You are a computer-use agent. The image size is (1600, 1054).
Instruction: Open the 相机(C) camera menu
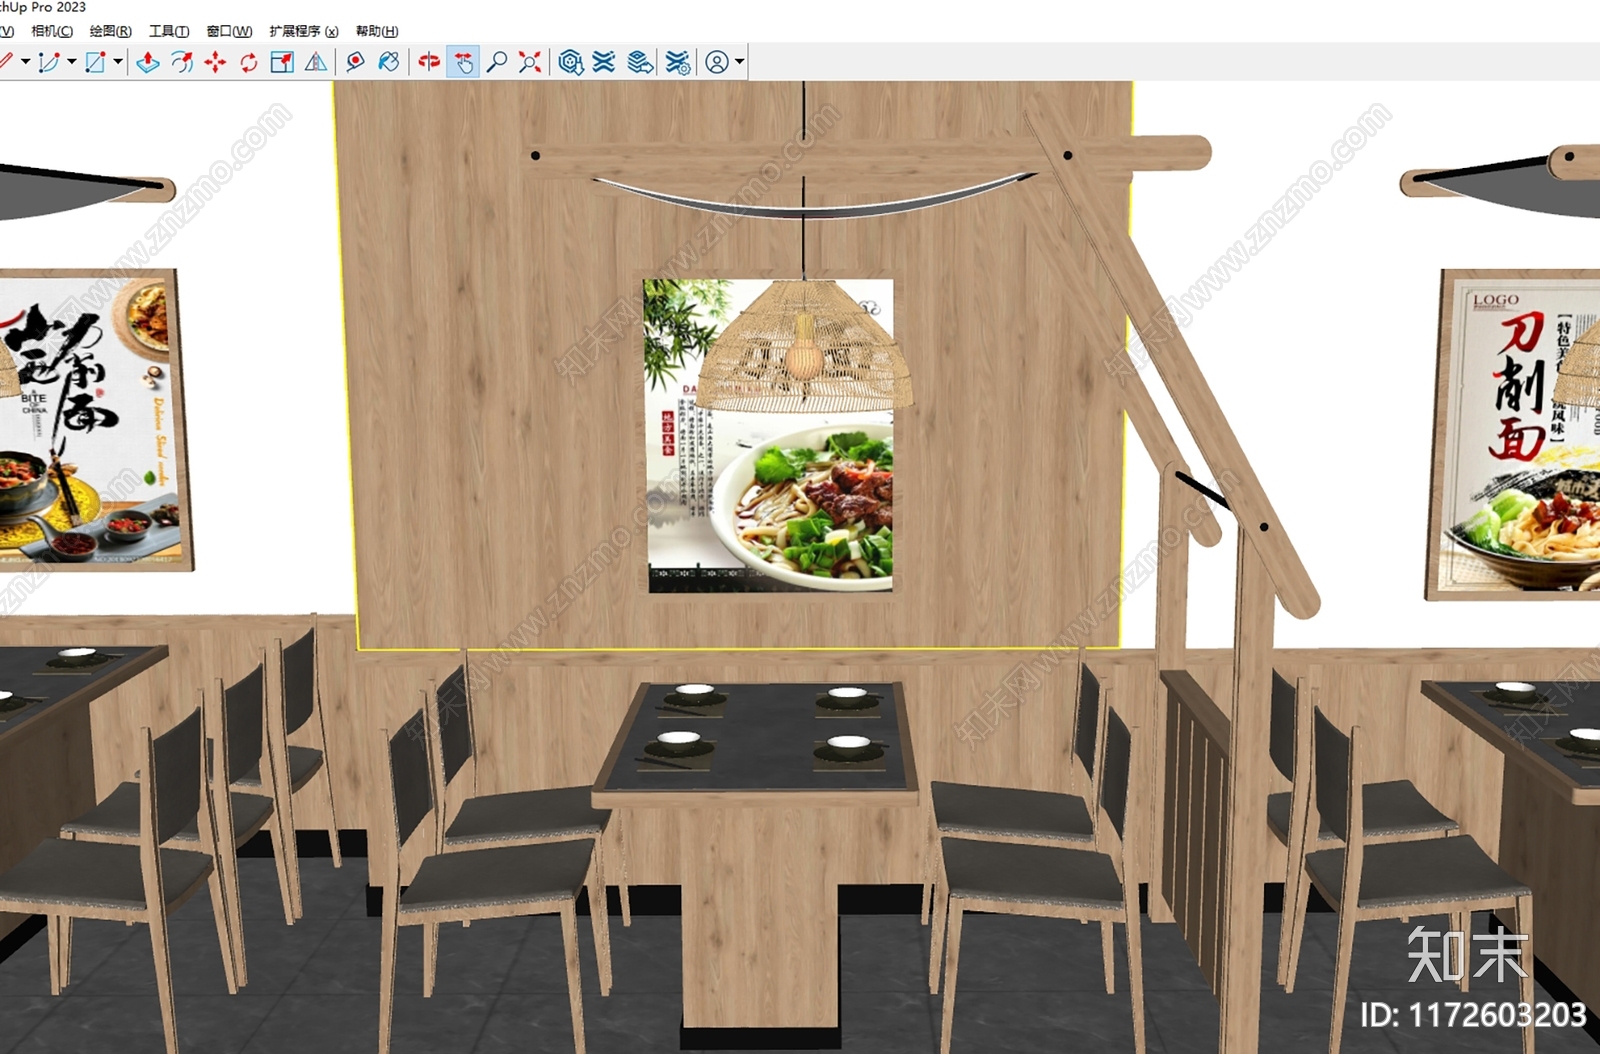(x=52, y=31)
